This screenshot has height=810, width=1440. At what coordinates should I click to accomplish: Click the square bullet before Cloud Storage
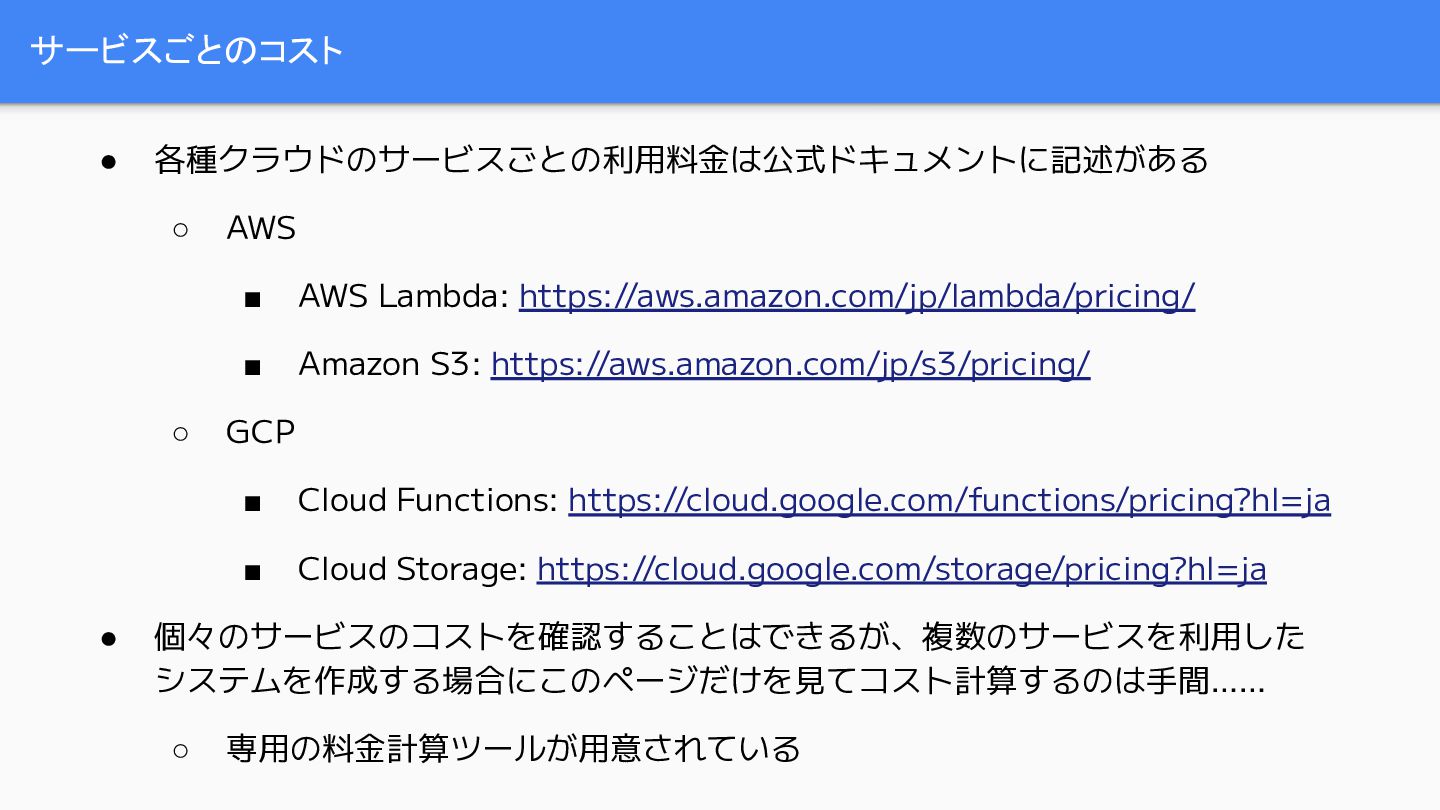252,572
